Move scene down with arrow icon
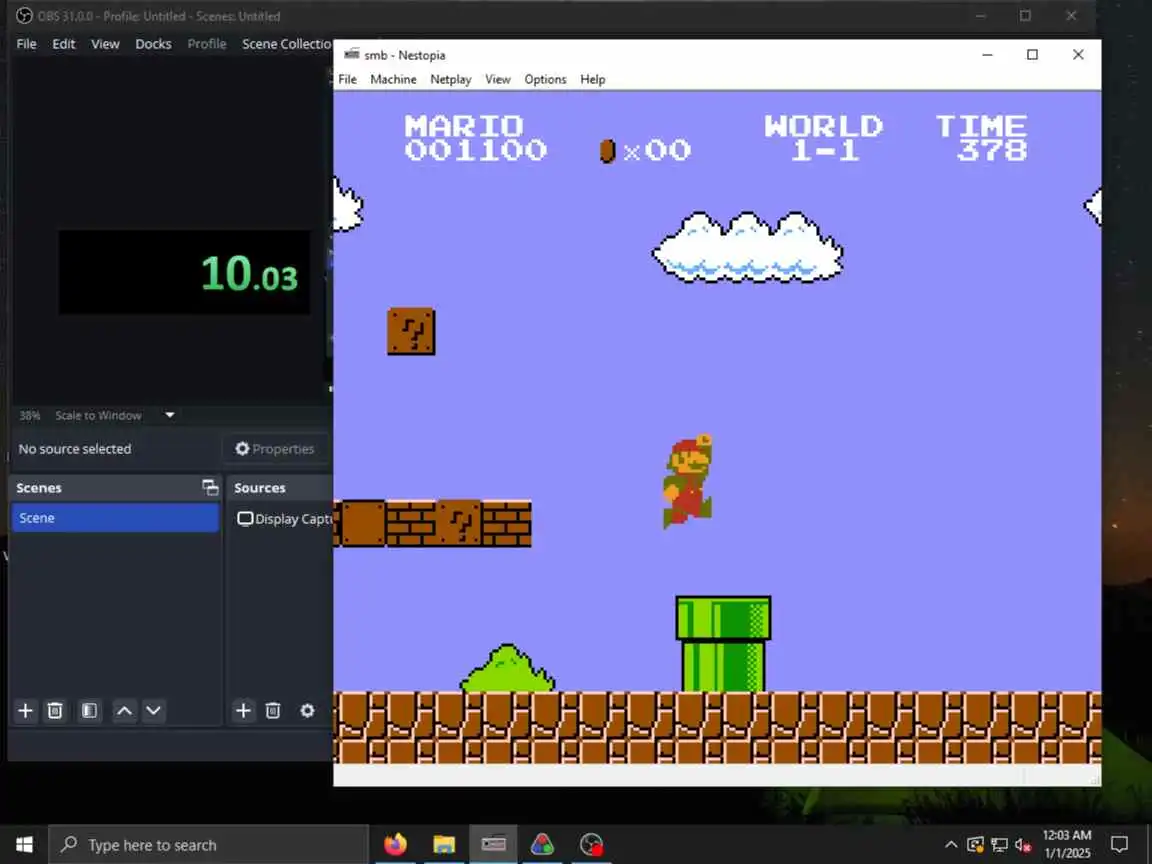This screenshot has height=864, width=1152. point(154,710)
